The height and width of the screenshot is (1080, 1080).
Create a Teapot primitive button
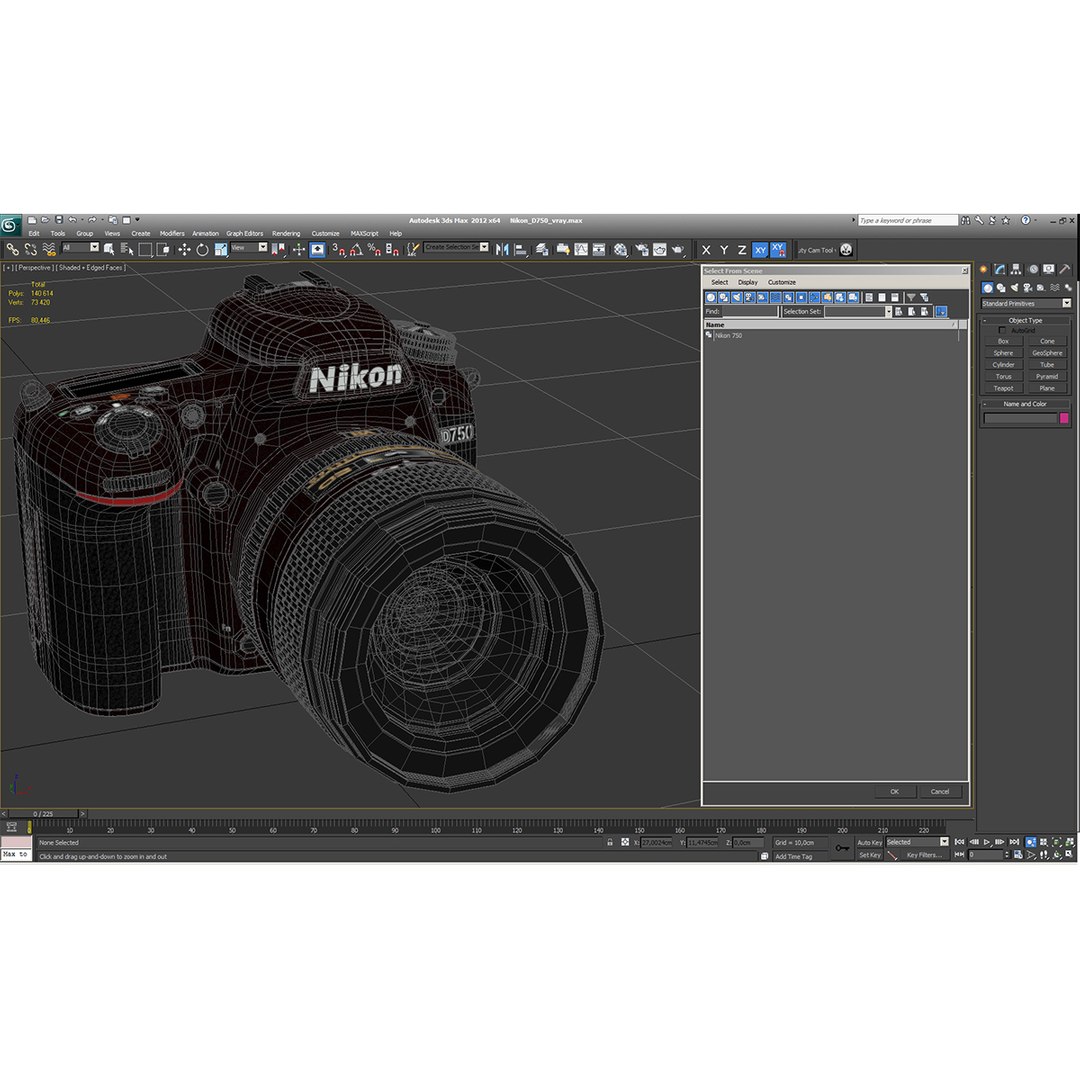click(1003, 388)
